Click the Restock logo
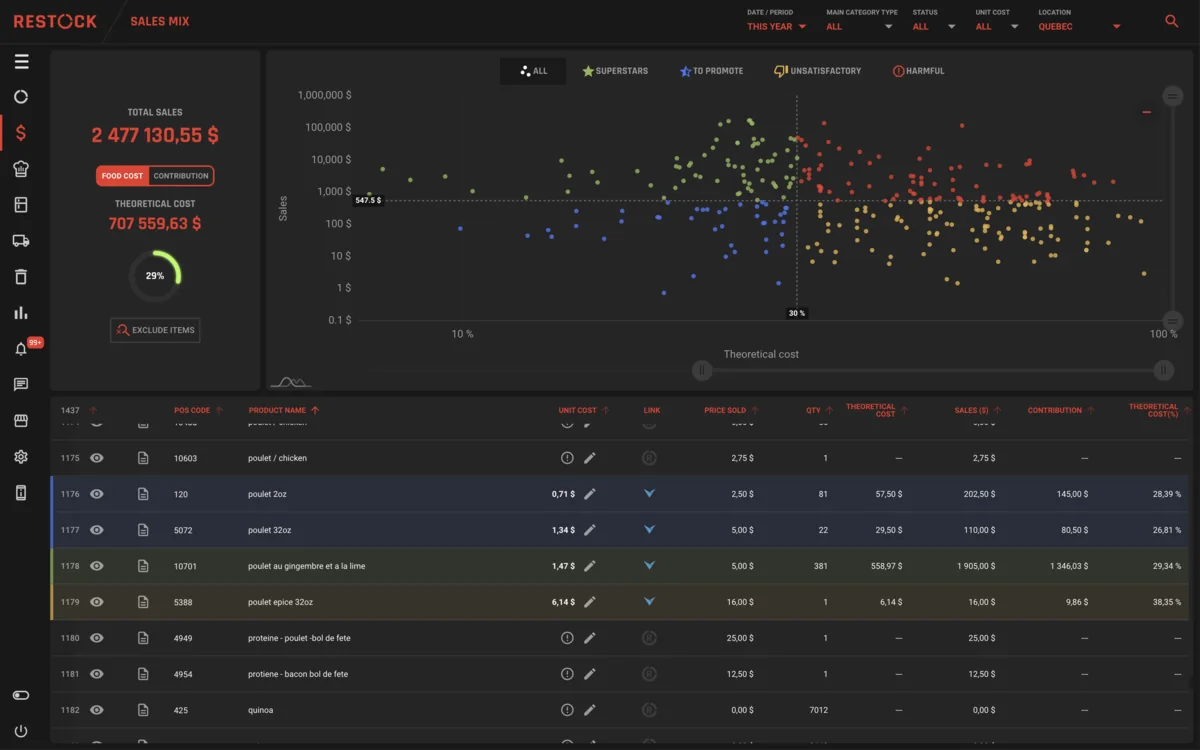 (55, 21)
